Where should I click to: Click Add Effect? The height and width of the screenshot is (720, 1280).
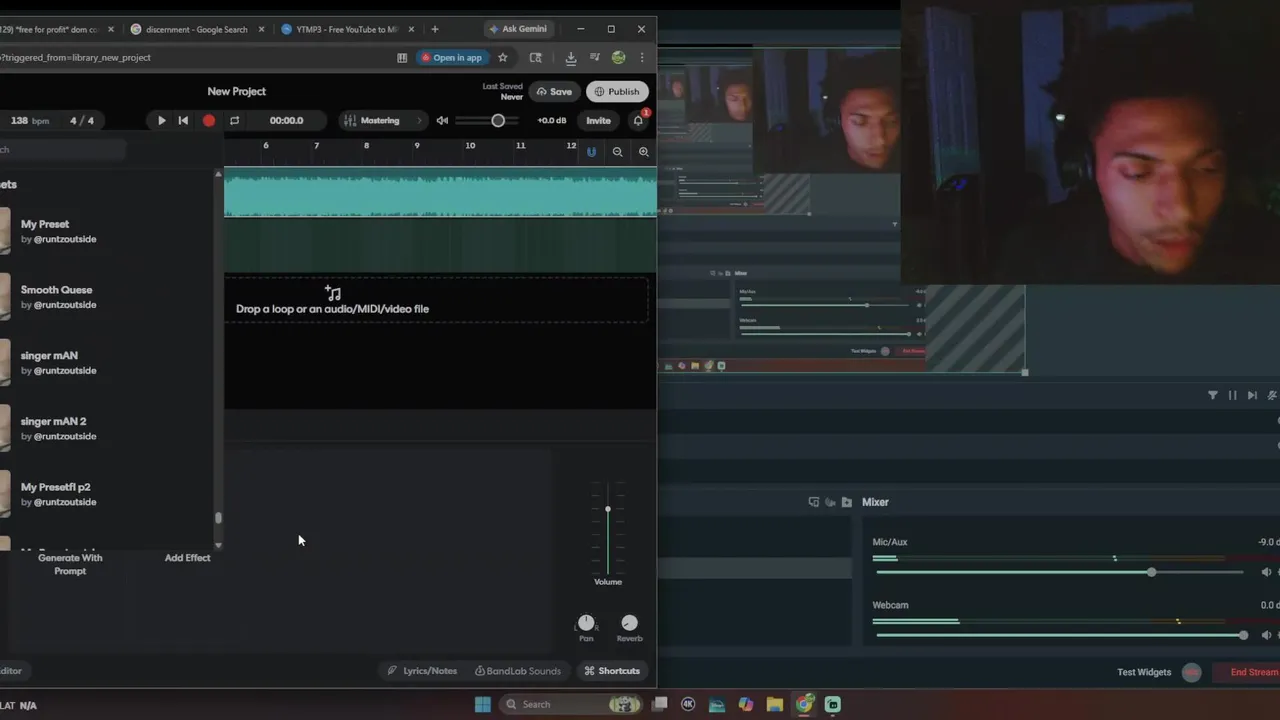(x=187, y=558)
